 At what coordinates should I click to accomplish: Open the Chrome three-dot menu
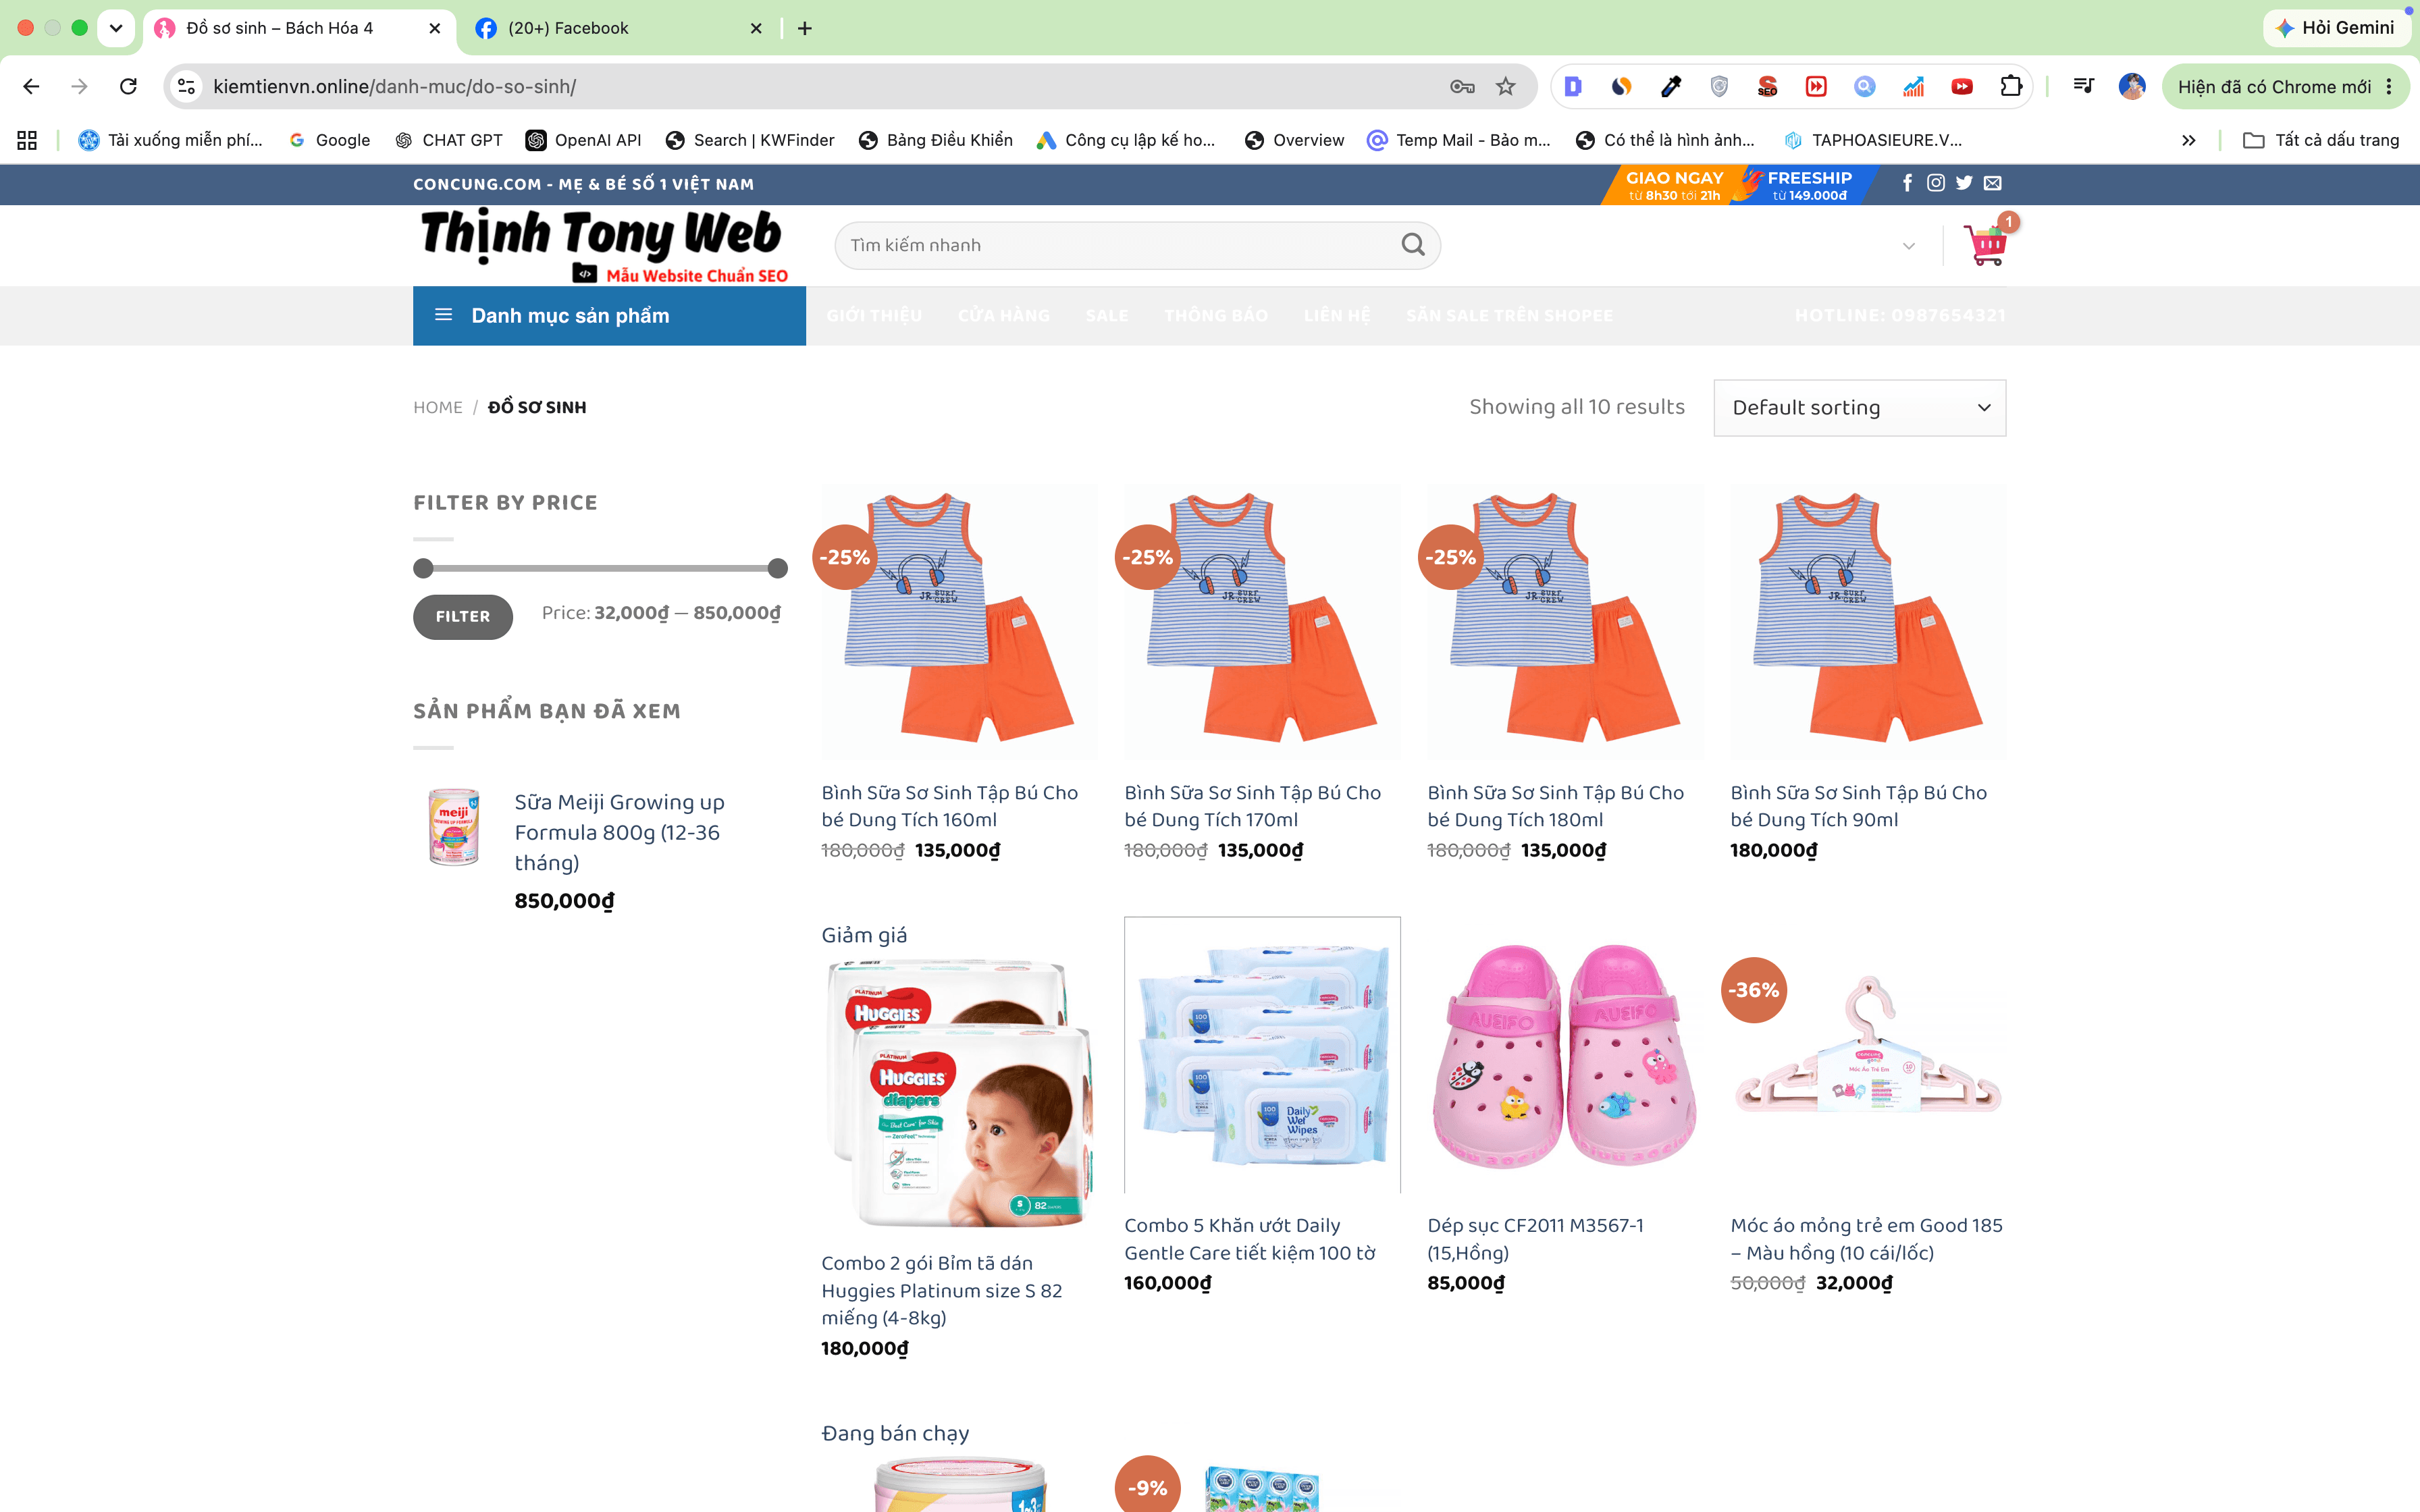(2389, 87)
